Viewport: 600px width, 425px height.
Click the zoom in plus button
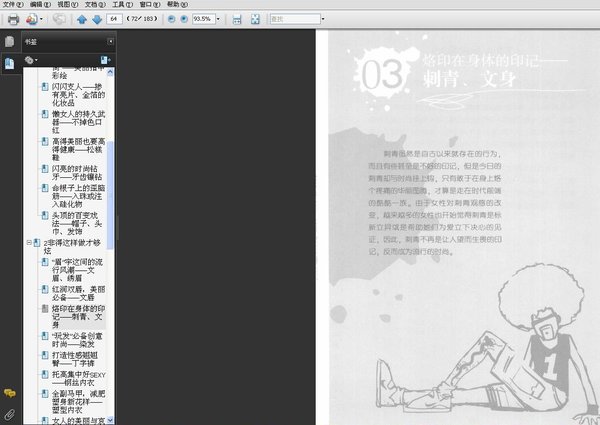184,19
